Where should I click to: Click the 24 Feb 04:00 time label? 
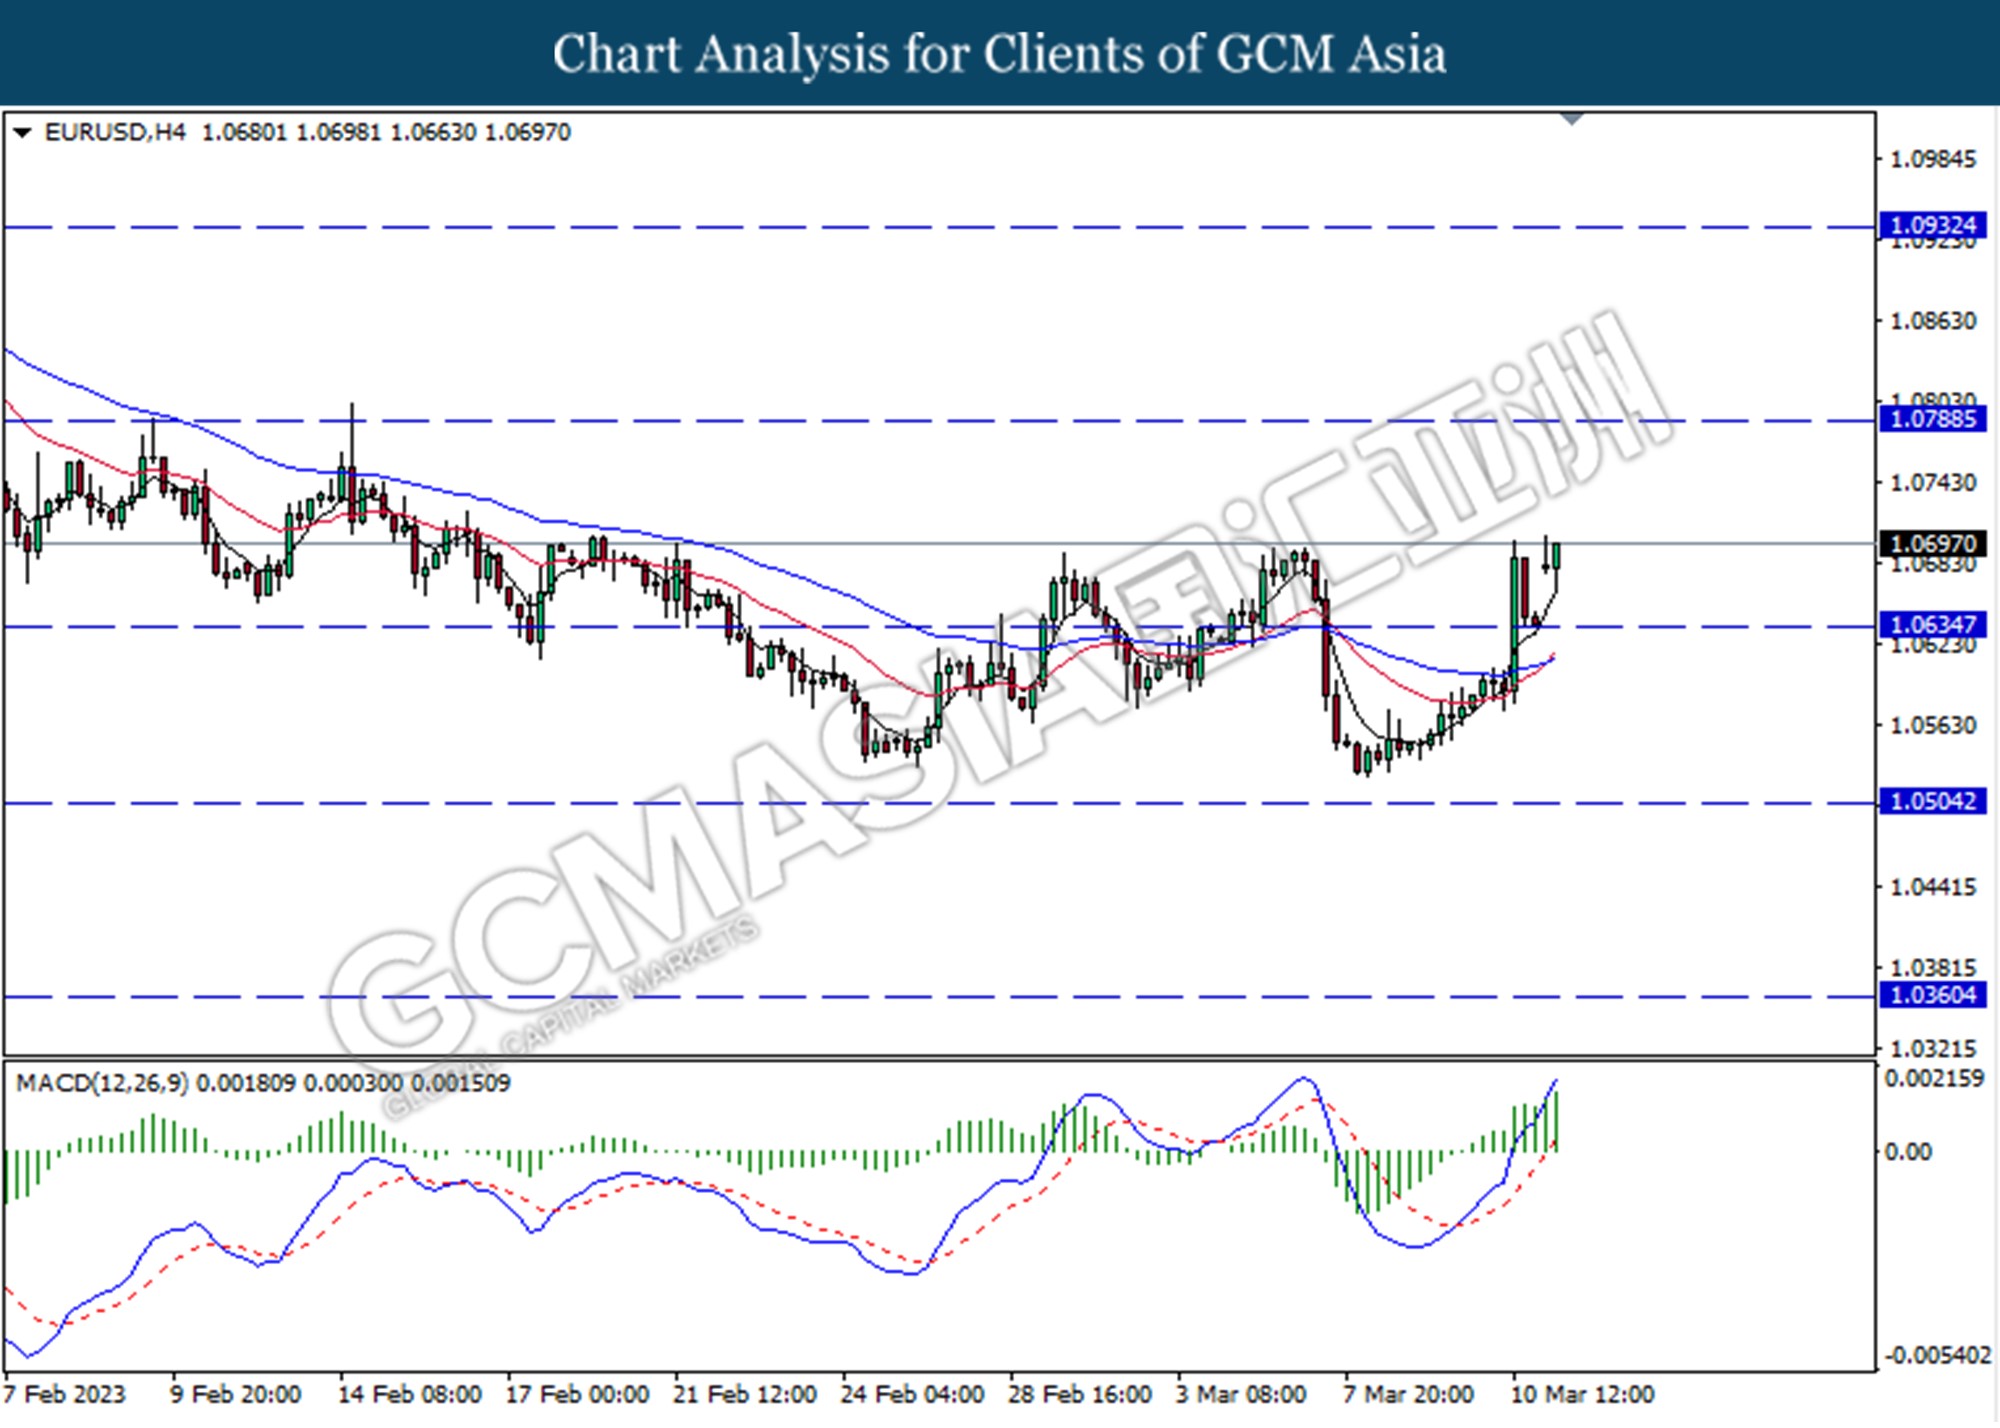point(912,1395)
